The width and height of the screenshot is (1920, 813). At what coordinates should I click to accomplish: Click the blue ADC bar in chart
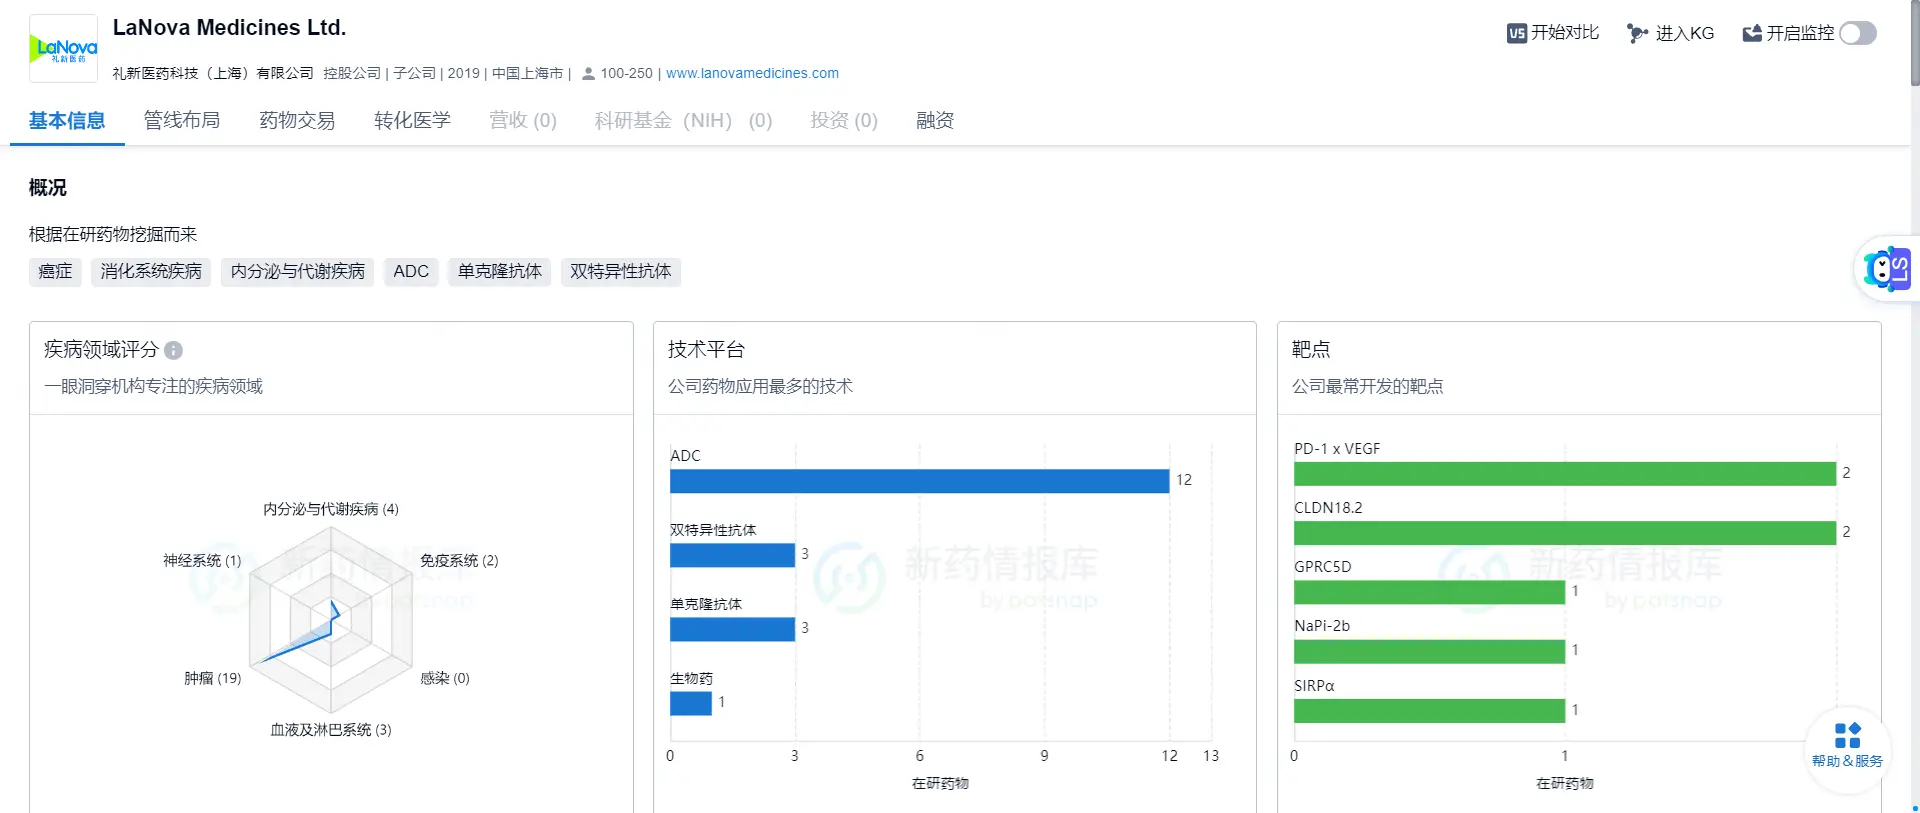[x=918, y=481]
